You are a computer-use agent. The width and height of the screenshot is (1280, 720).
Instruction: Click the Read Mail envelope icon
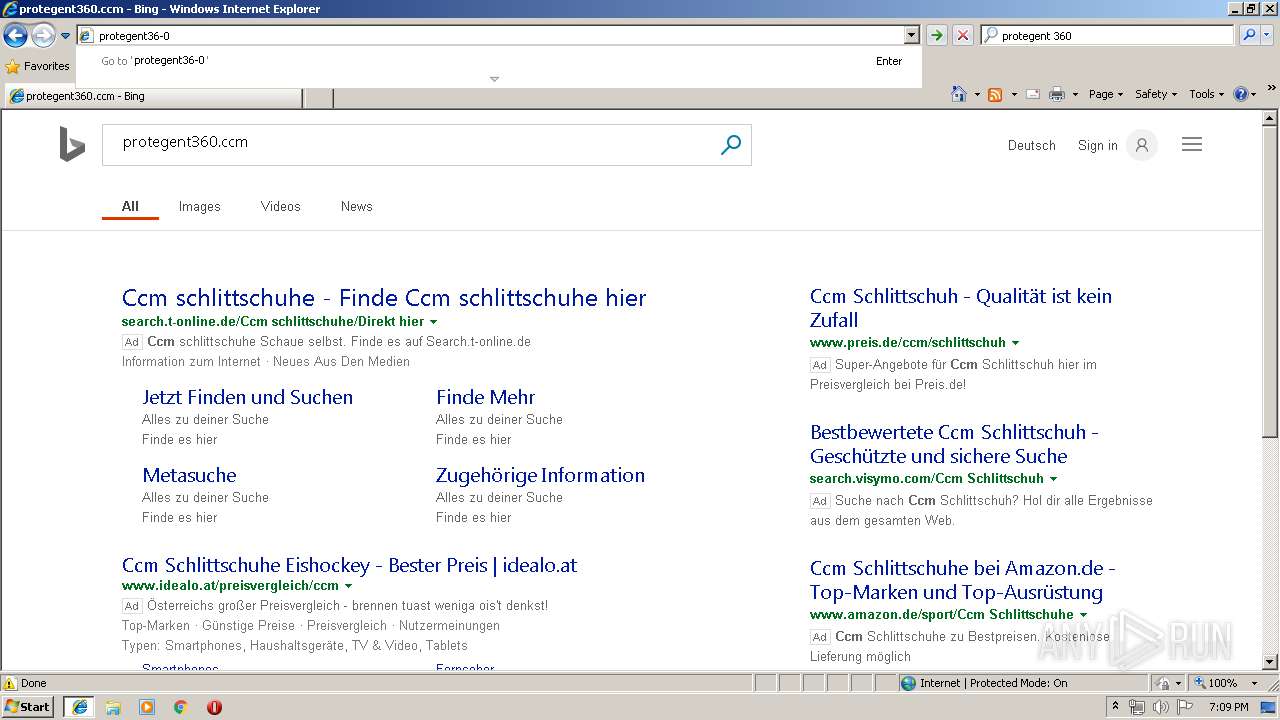click(x=1033, y=94)
